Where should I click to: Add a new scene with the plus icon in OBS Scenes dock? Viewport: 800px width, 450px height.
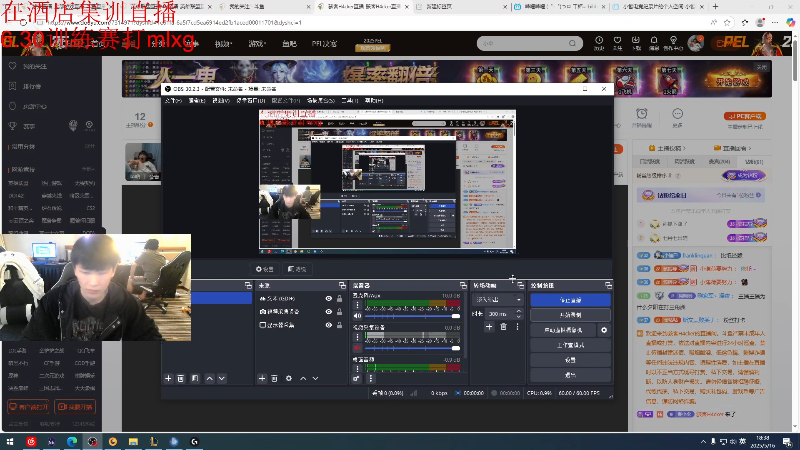click(168, 379)
